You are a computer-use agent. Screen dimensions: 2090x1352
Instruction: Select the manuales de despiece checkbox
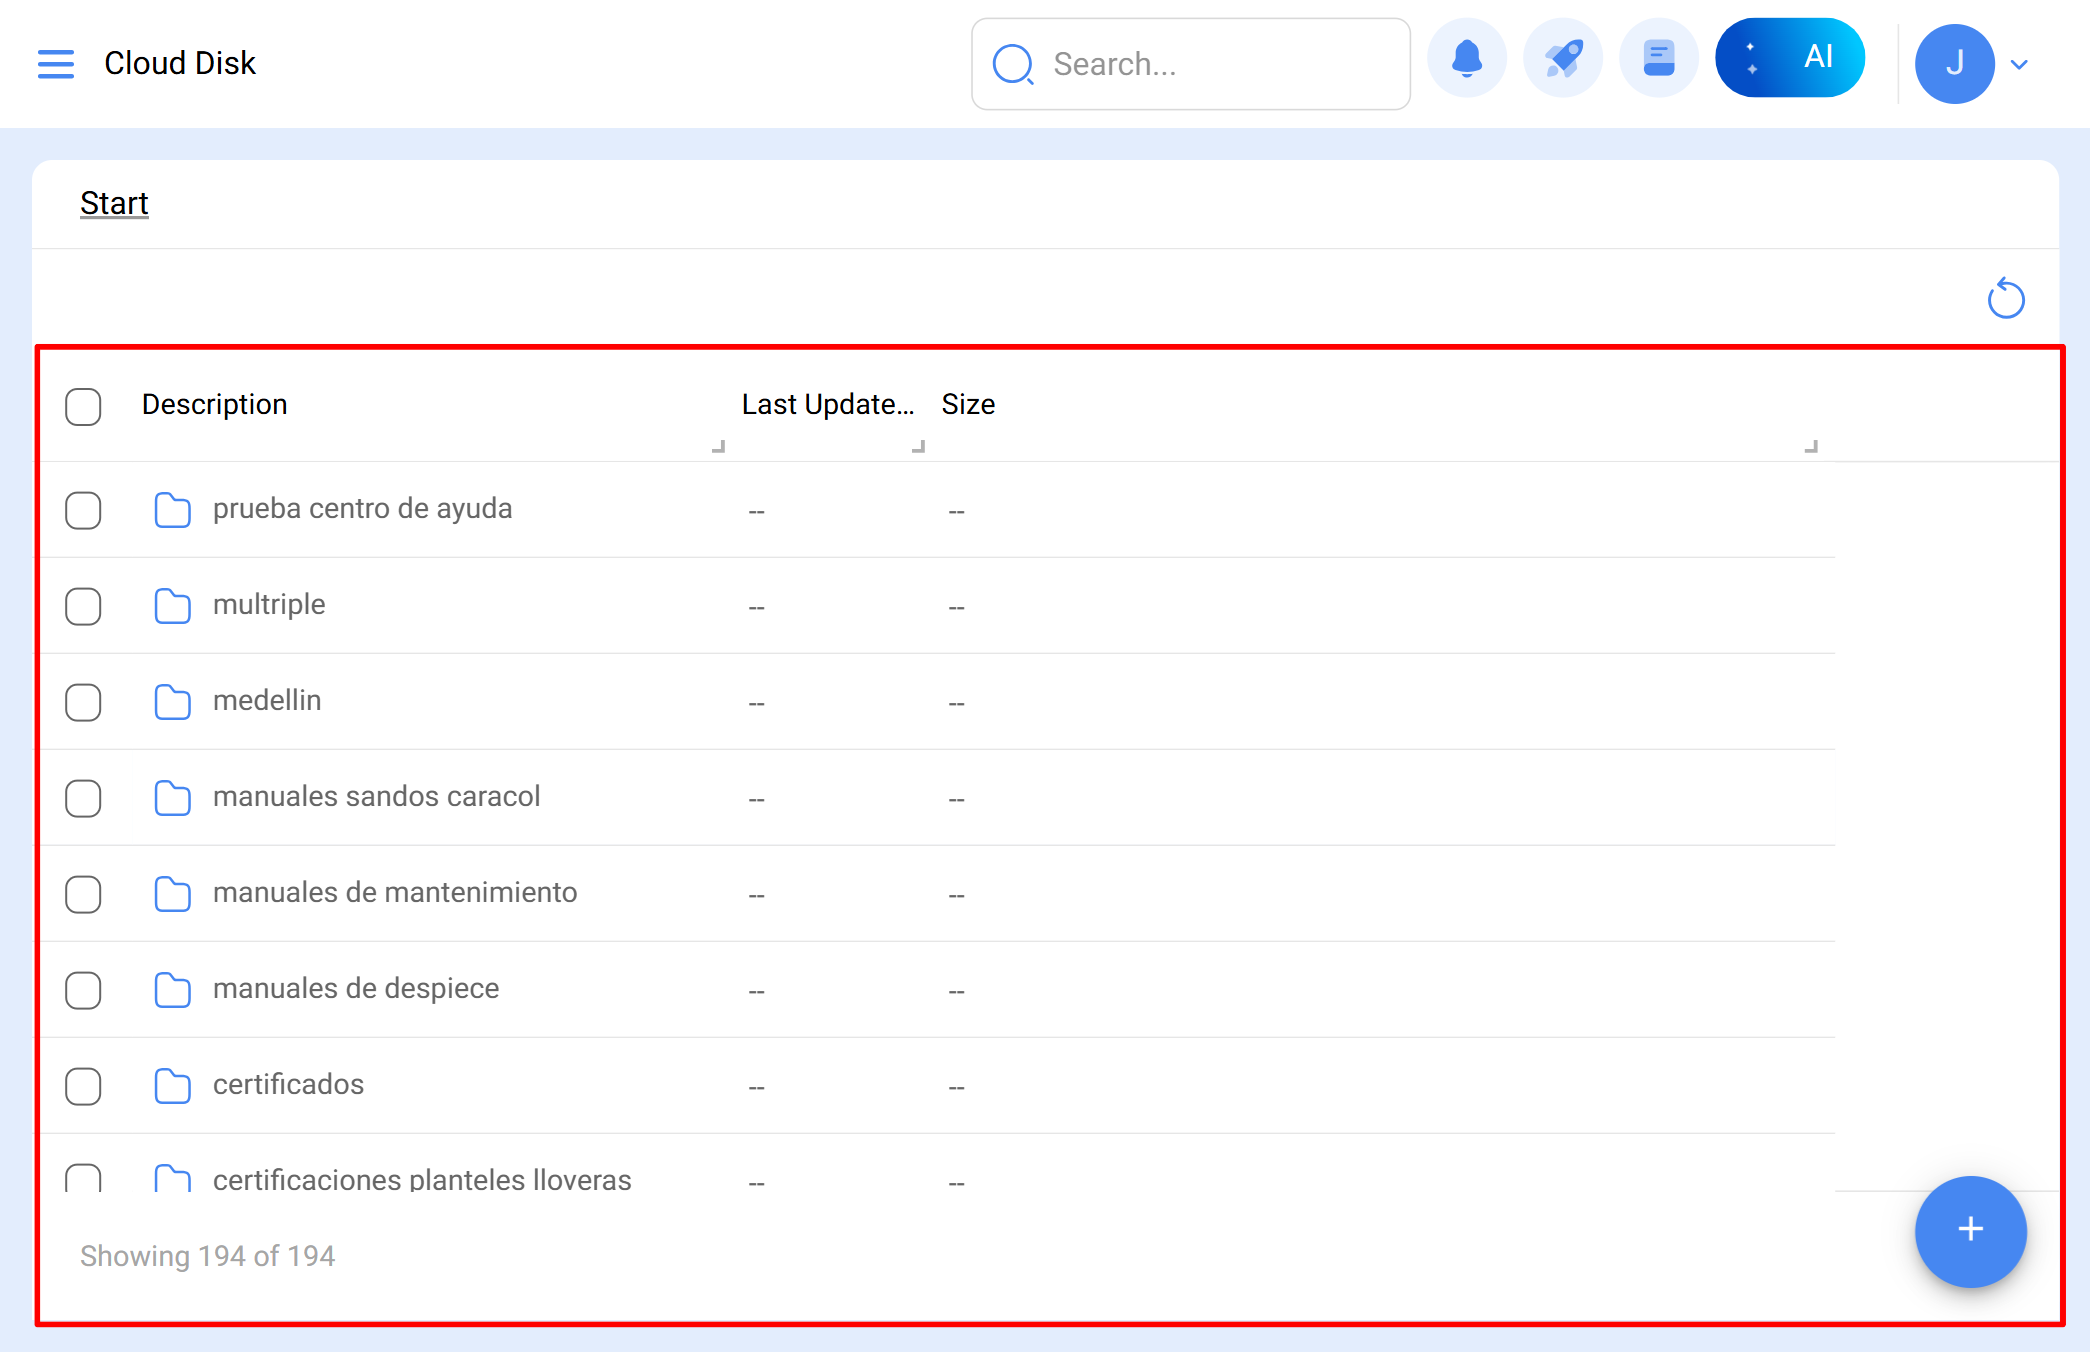pyautogui.click(x=83, y=990)
